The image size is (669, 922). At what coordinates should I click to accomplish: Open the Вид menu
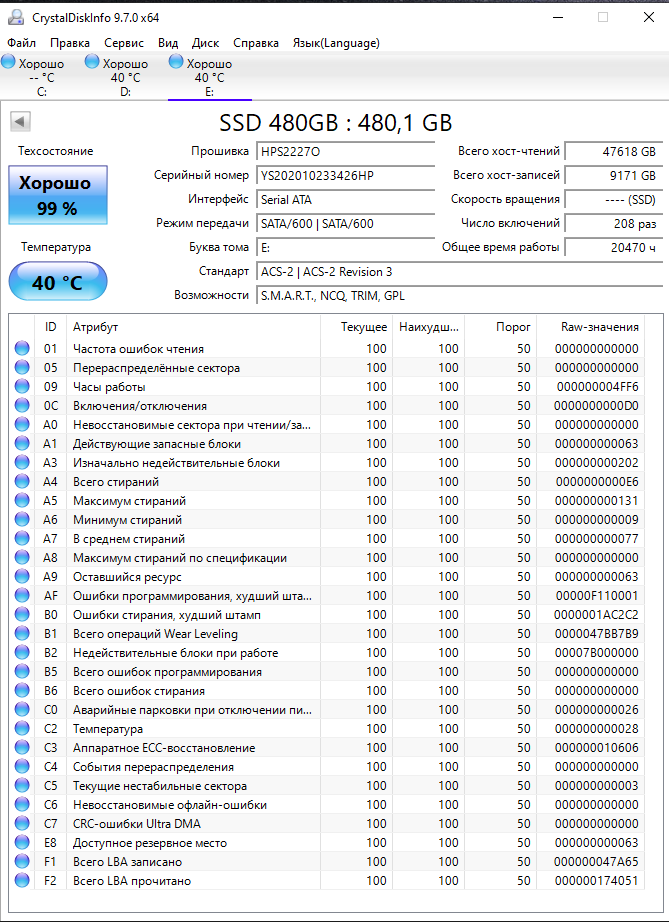pyautogui.click(x=168, y=43)
